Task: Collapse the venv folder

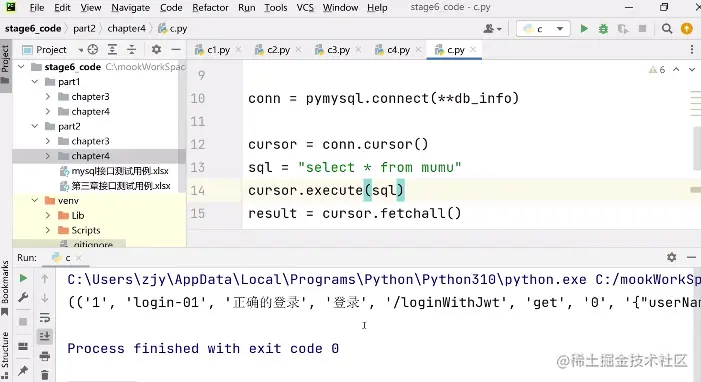Action: pyautogui.click(x=35, y=200)
